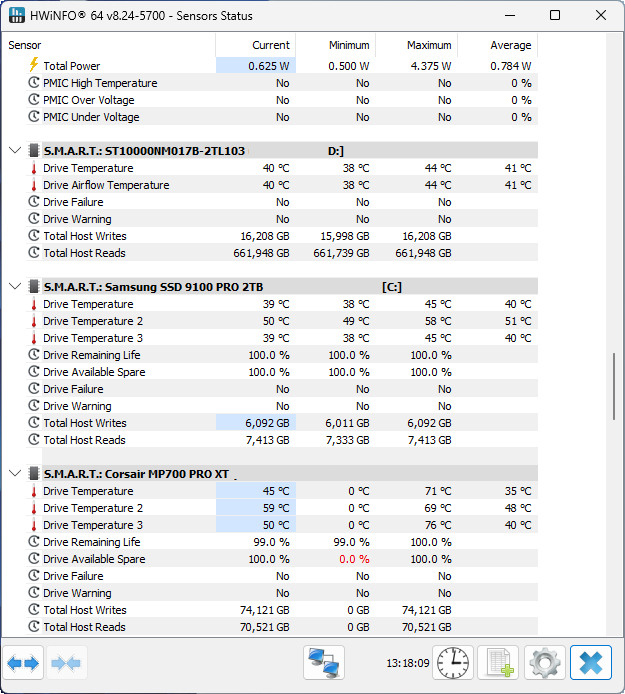The image size is (625, 694).
Task: Select the S.M.A.R.T.: ST10000NM017B-2TL103 header label
Action: point(144,151)
